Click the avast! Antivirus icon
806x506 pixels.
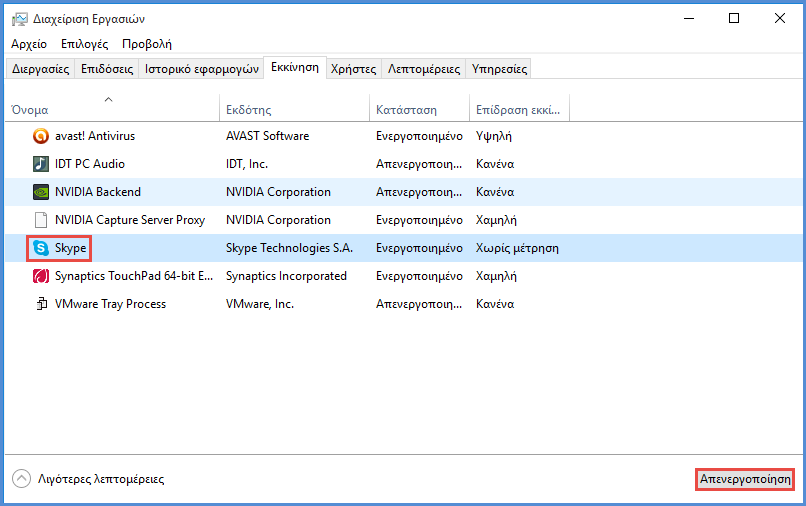41,136
